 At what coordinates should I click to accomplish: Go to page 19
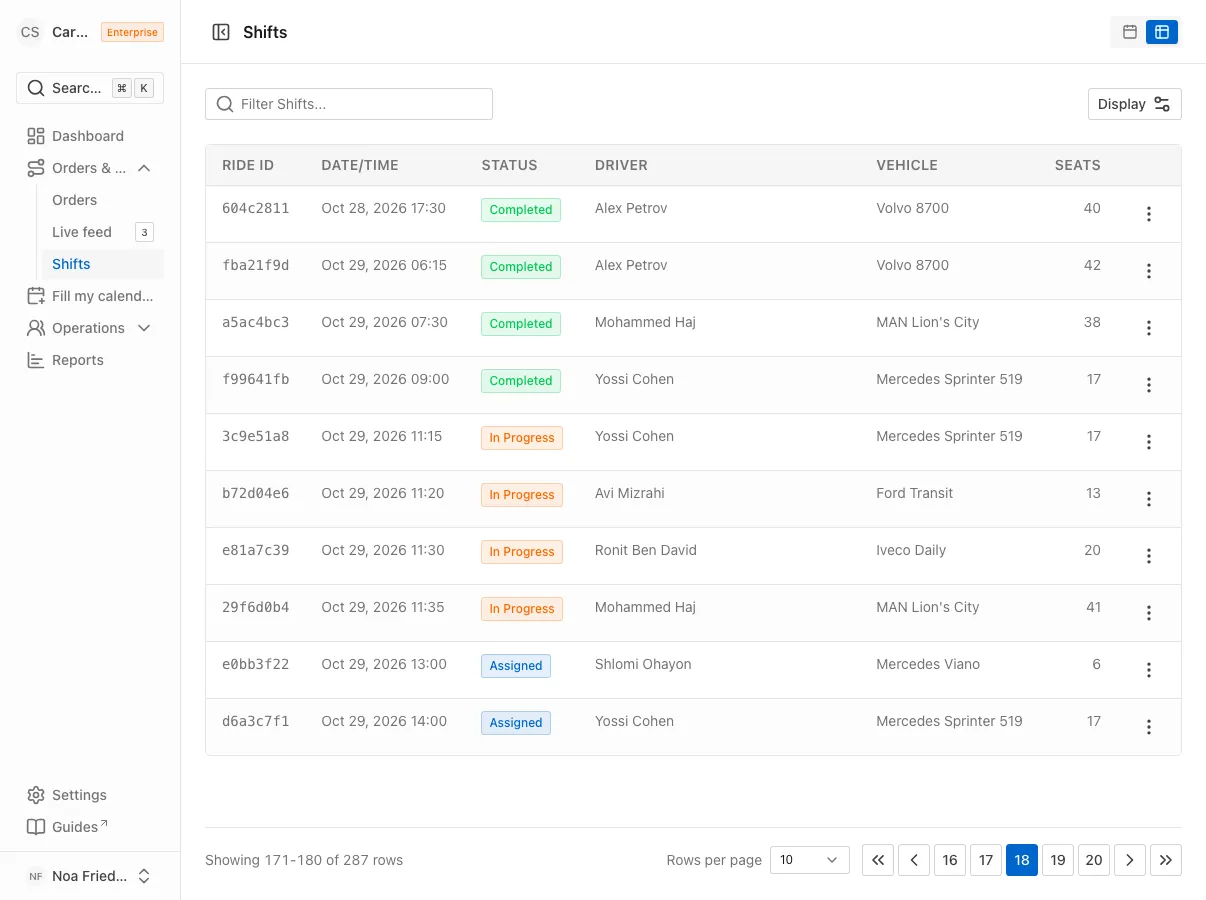(1058, 860)
